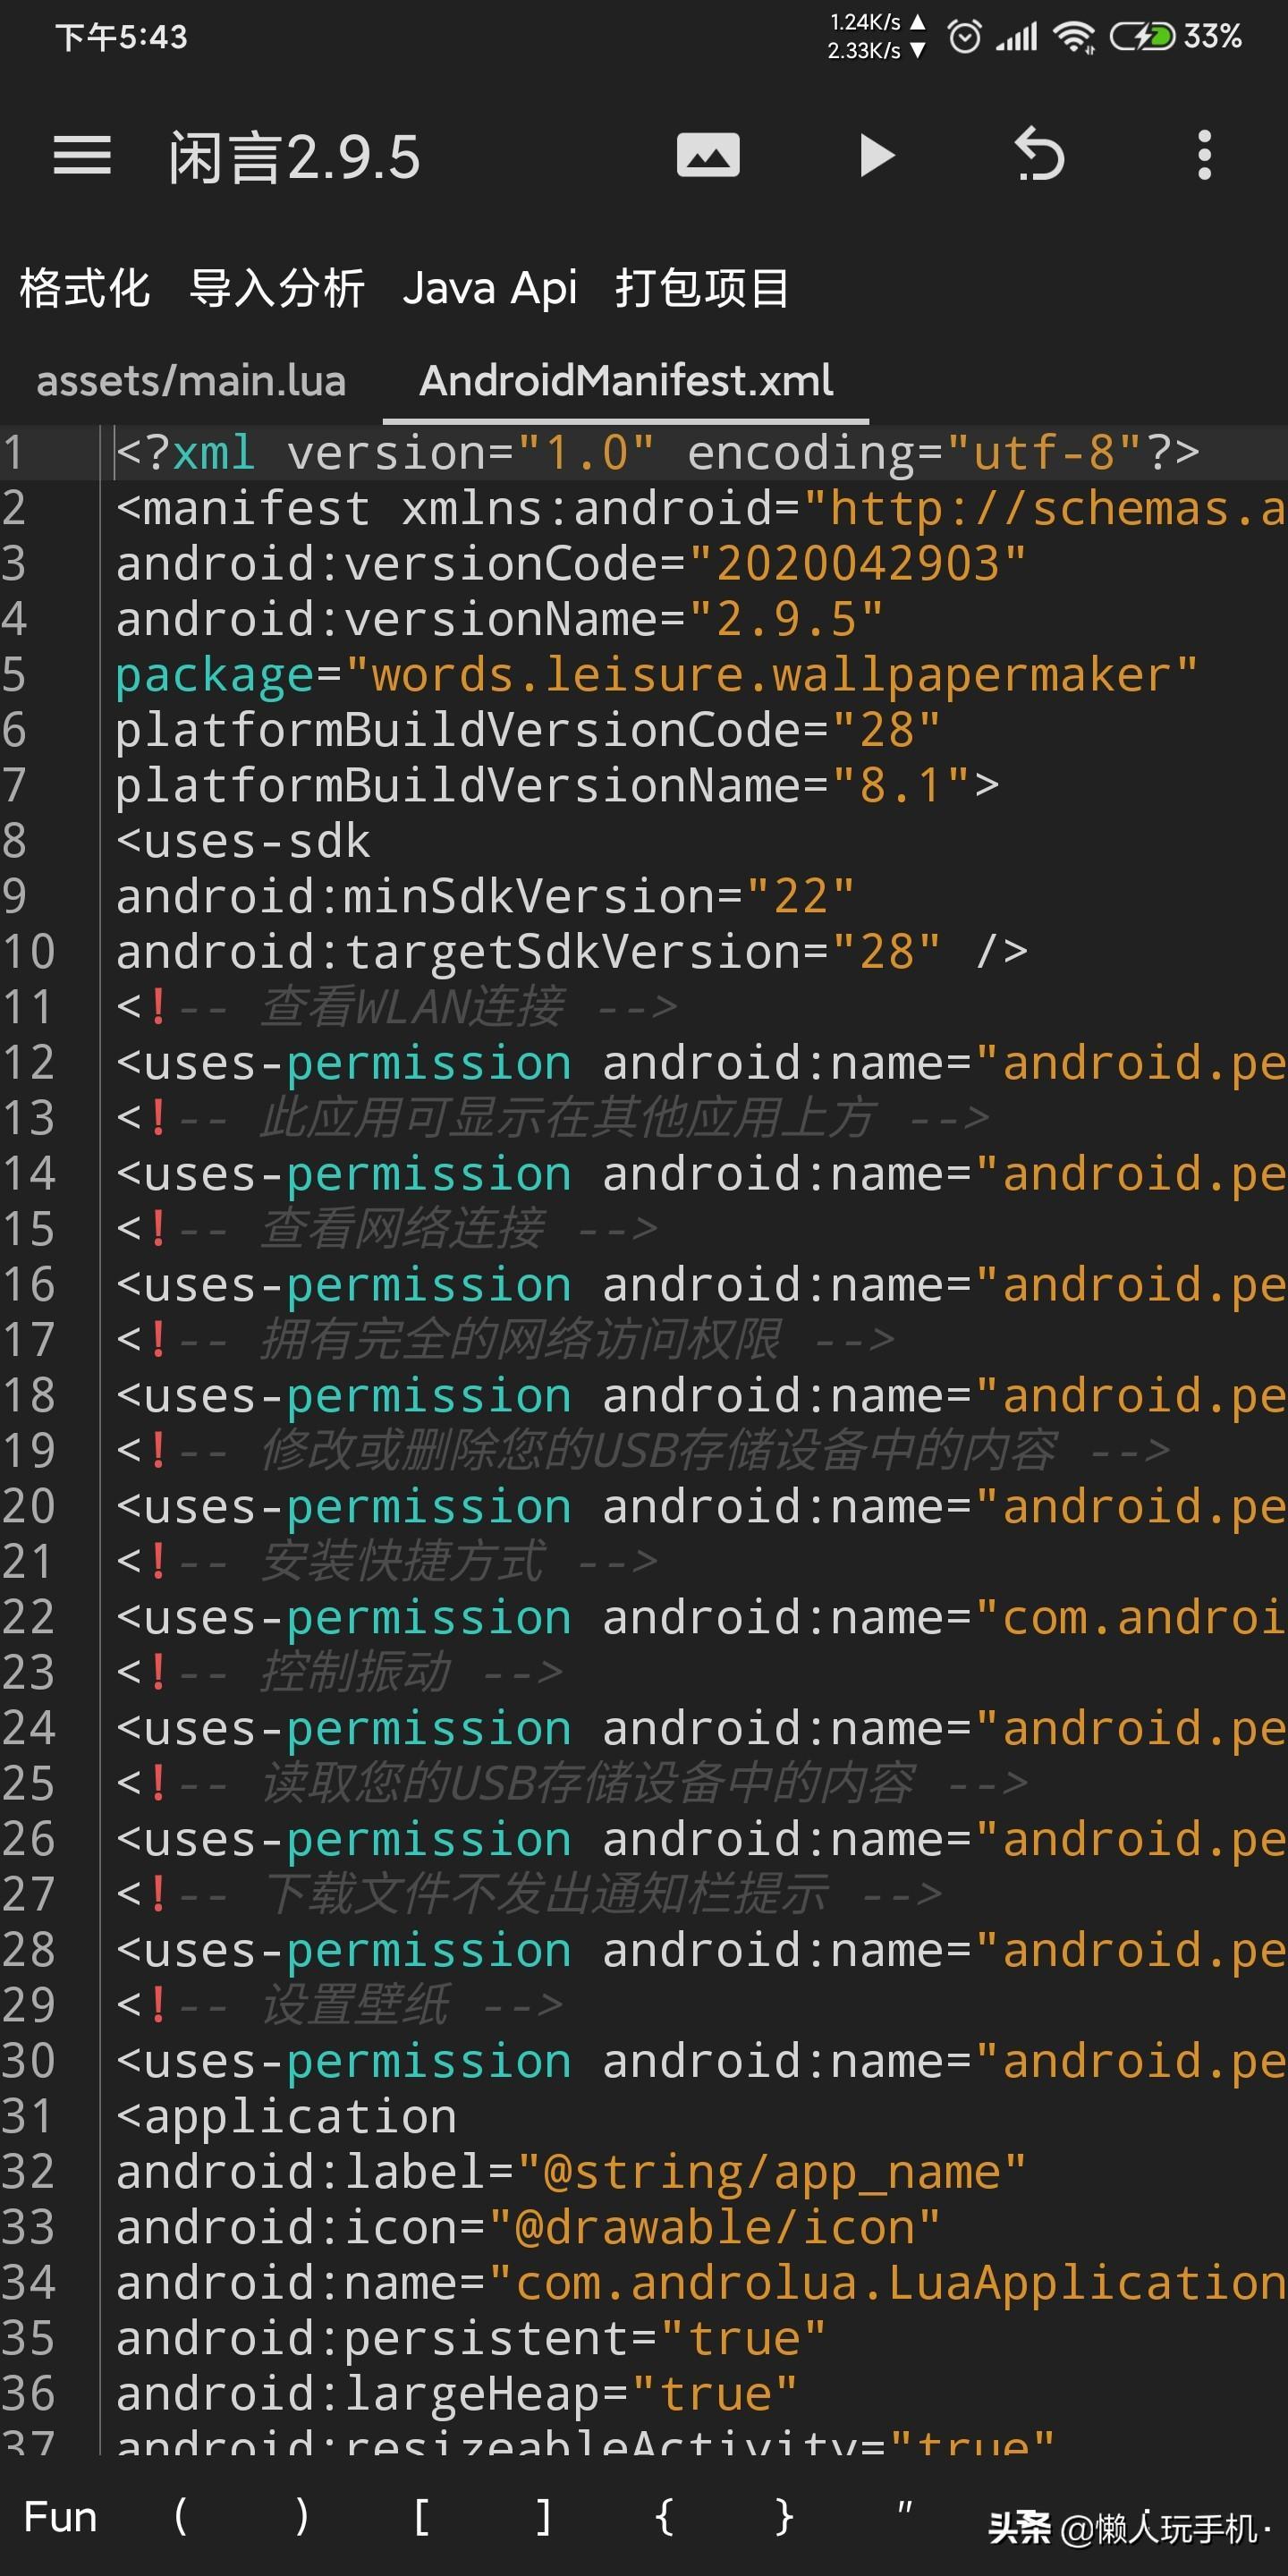Switch to assets/main.lua tab
This screenshot has height=2576, width=1288.
(191, 381)
